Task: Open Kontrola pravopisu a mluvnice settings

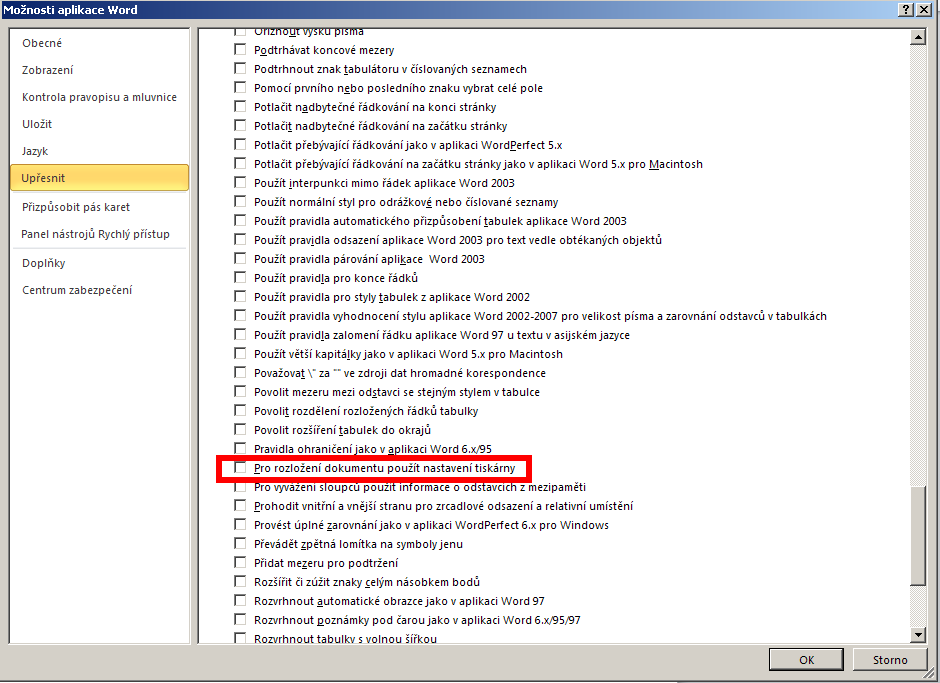Action: [x=100, y=97]
